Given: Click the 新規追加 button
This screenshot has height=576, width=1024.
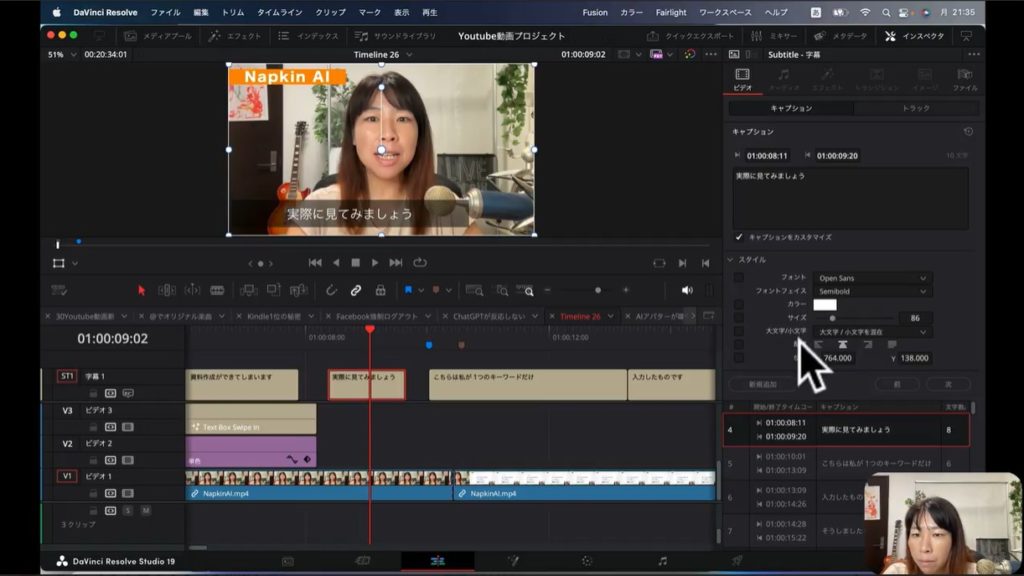Looking at the screenshot, I should 762,384.
